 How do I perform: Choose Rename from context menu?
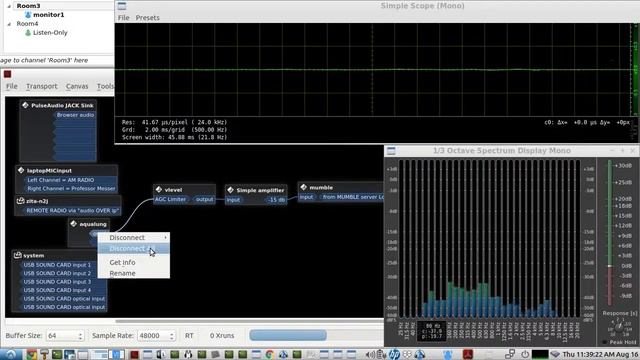[x=134, y=273]
